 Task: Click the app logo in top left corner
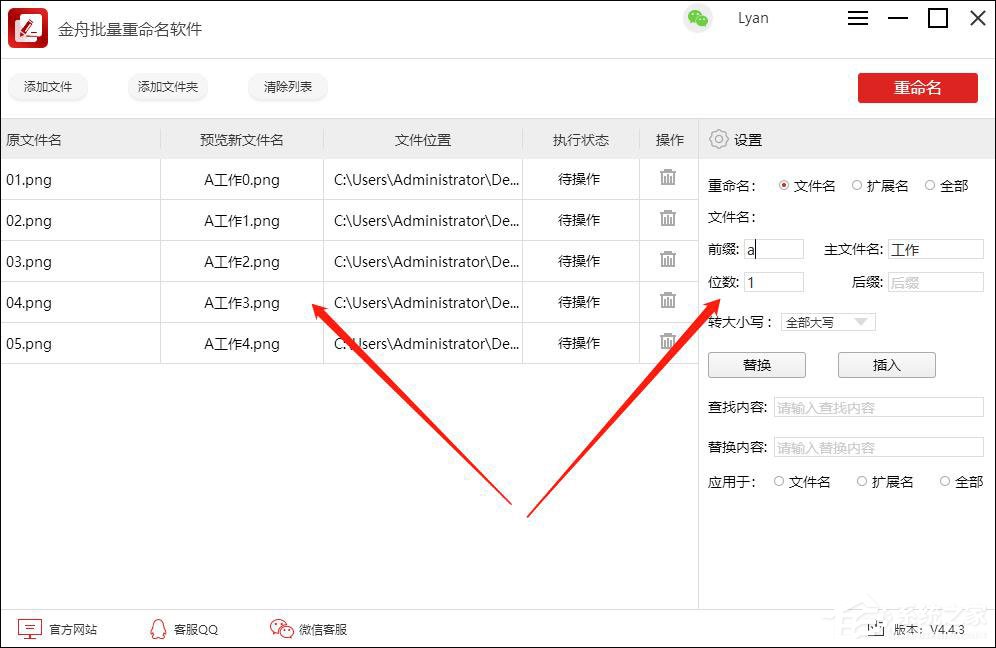coord(28,28)
